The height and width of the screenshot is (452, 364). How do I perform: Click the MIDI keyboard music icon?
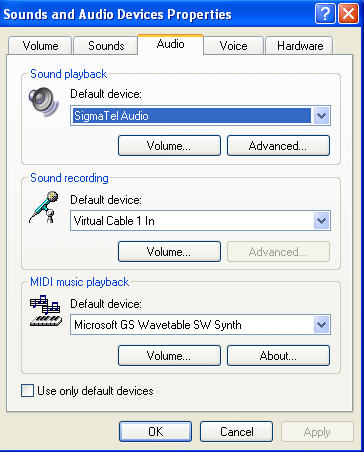point(46,310)
